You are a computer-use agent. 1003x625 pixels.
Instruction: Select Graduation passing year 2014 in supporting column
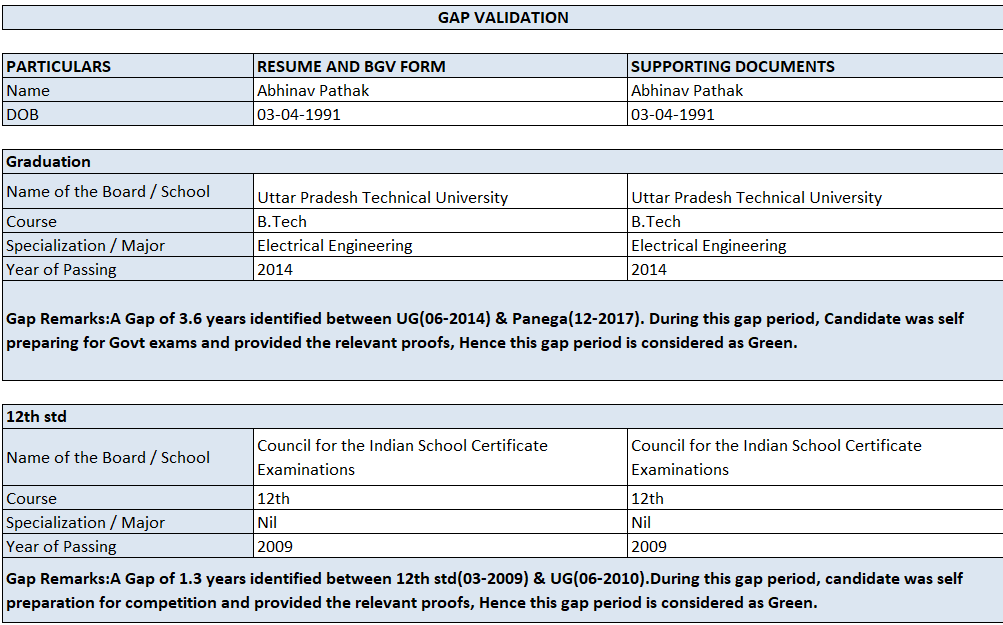tap(814, 269)
